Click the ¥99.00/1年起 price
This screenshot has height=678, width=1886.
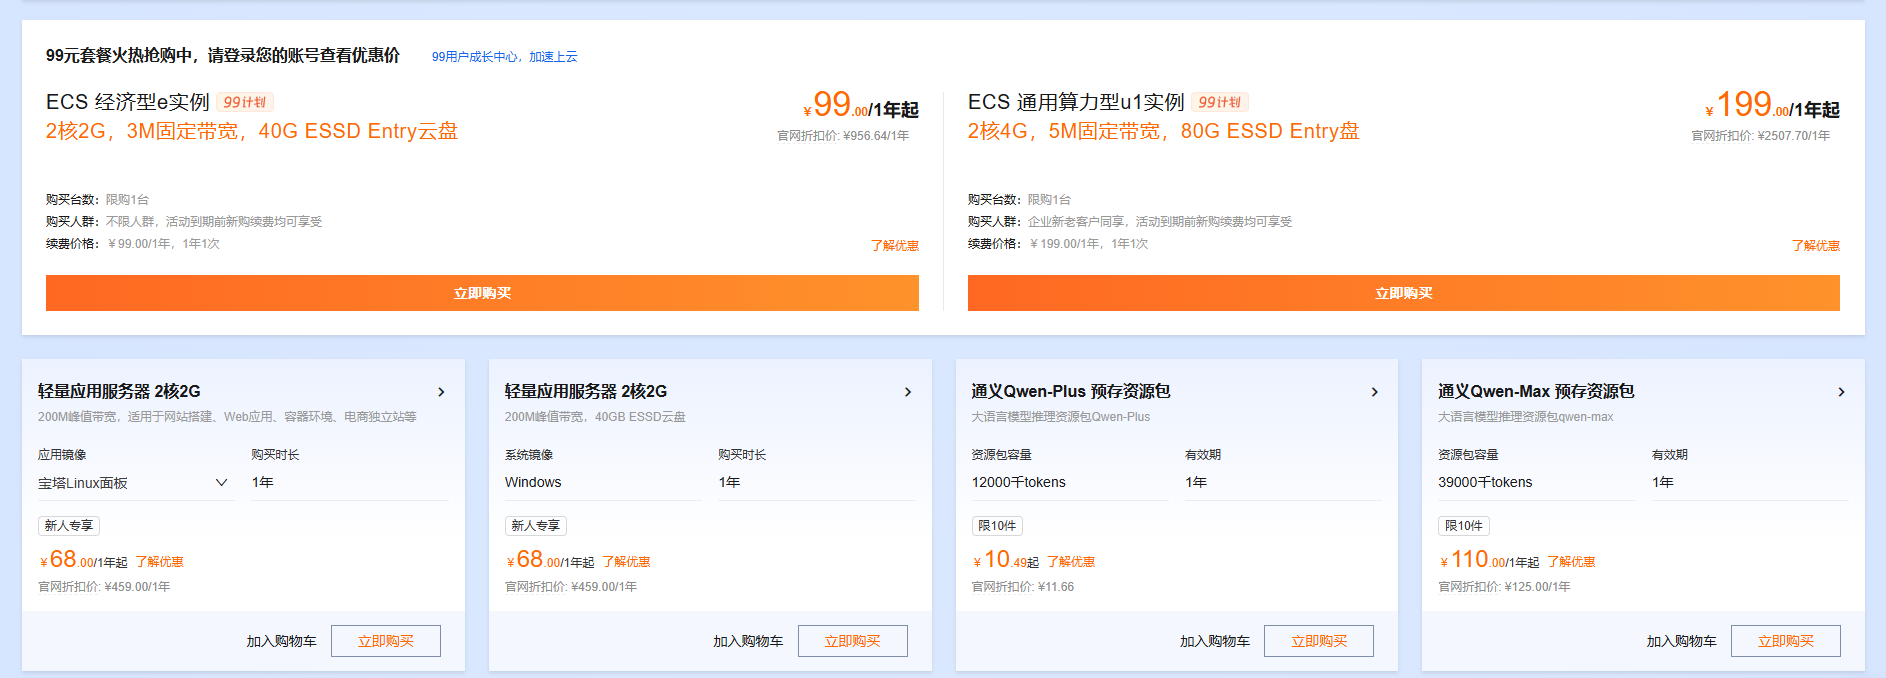(x=861, y=105)
